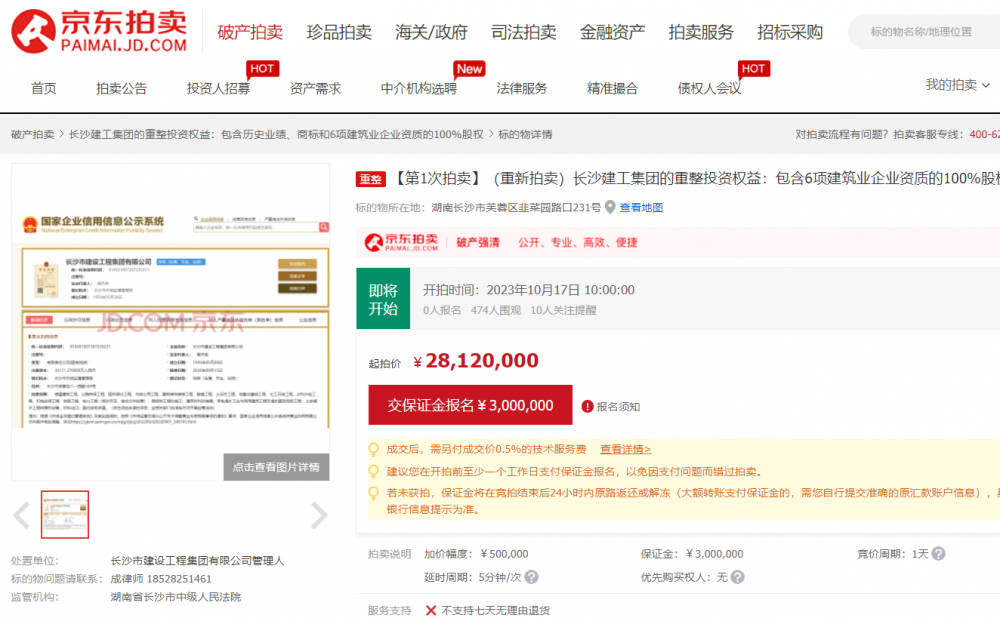Viewport: 1000px width, 621px height.
Task: Open the 破产拍卖 top menu
Action: (x=250, y=32)
